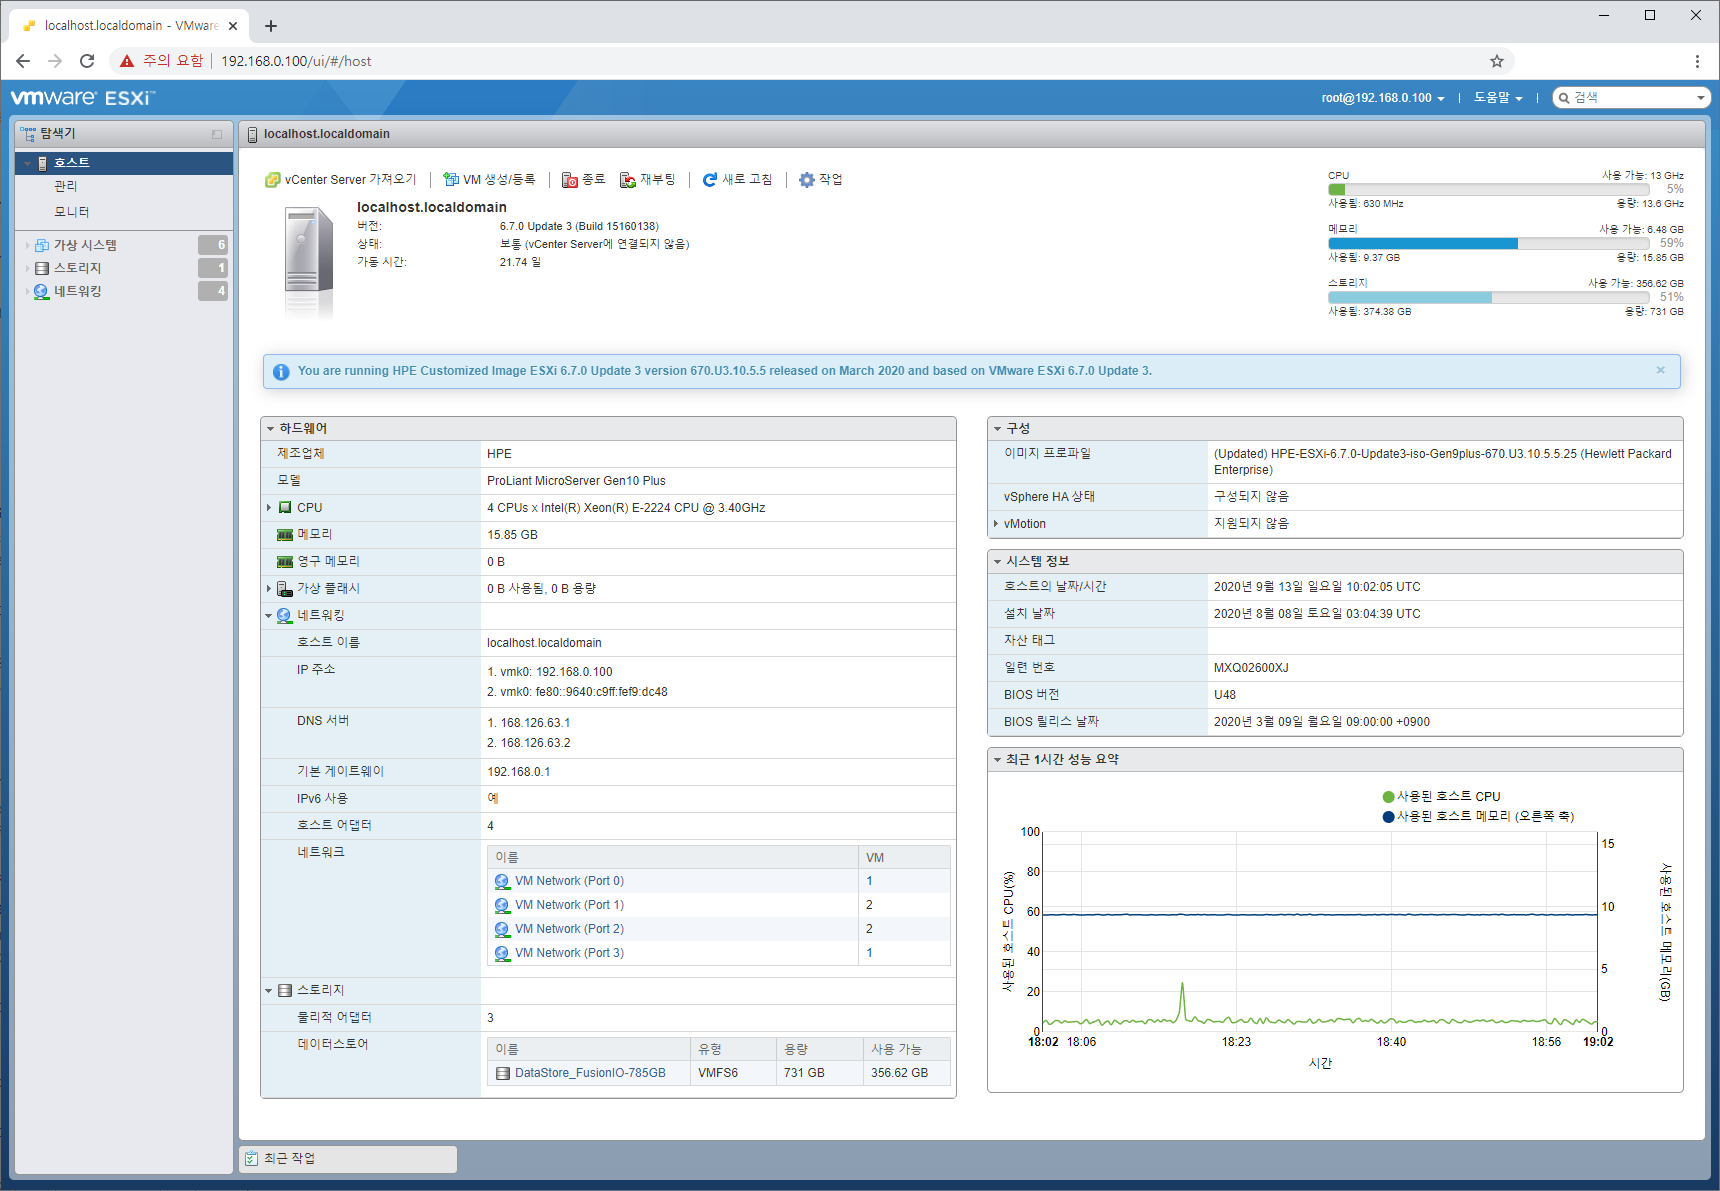Click the VM create/register icon

451,180
